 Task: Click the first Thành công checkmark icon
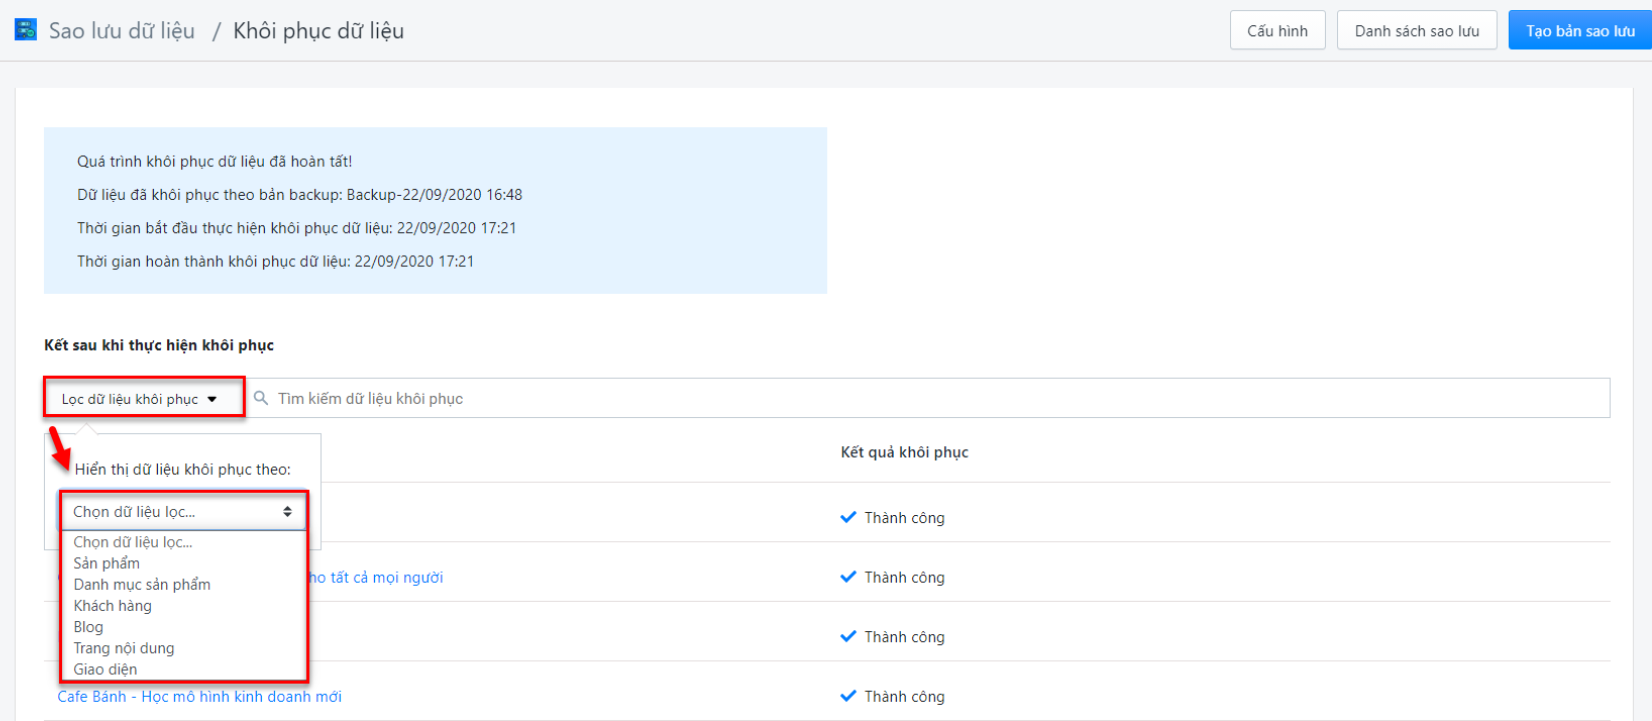[x=848, y=517]
